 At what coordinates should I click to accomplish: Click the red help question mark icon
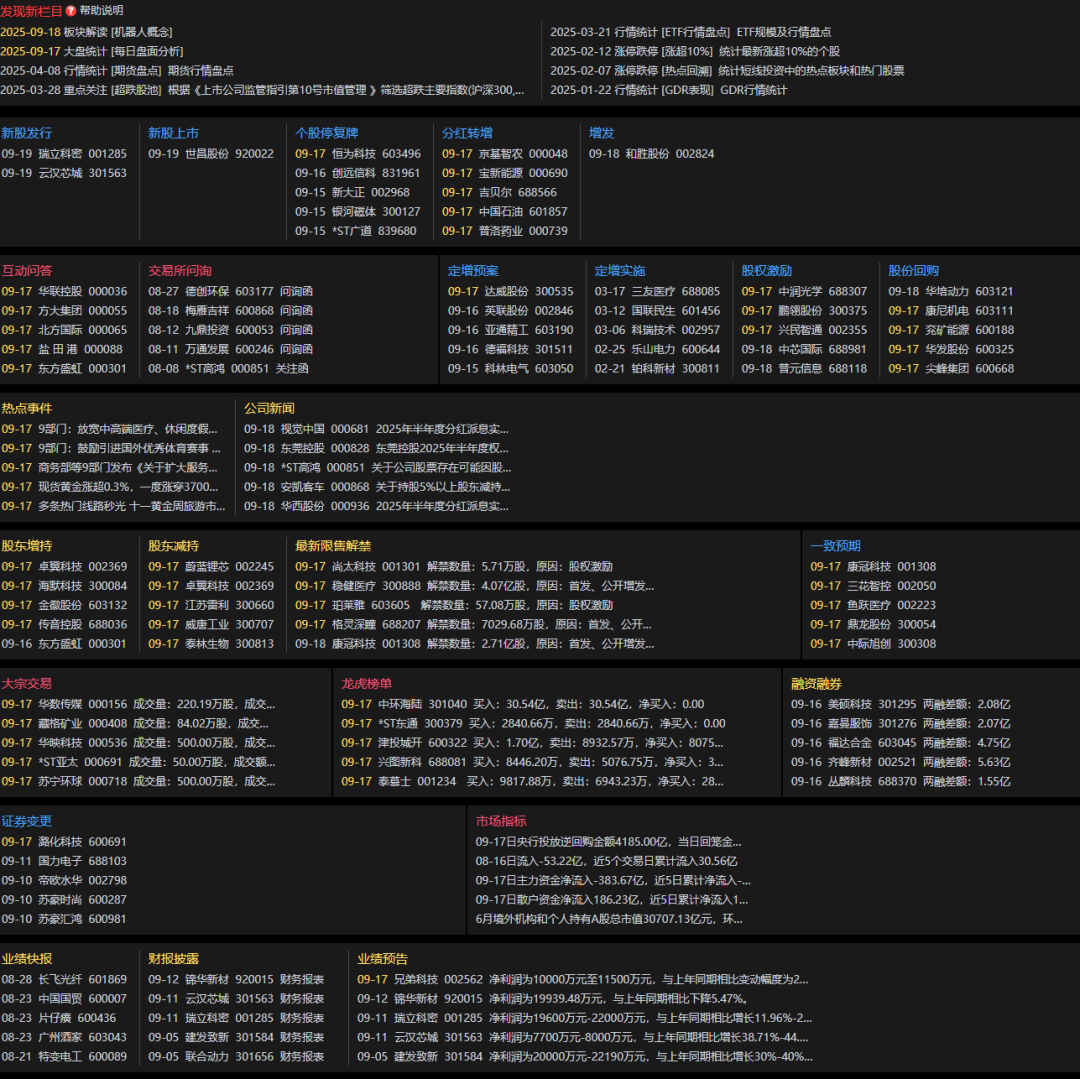(71, 11)
